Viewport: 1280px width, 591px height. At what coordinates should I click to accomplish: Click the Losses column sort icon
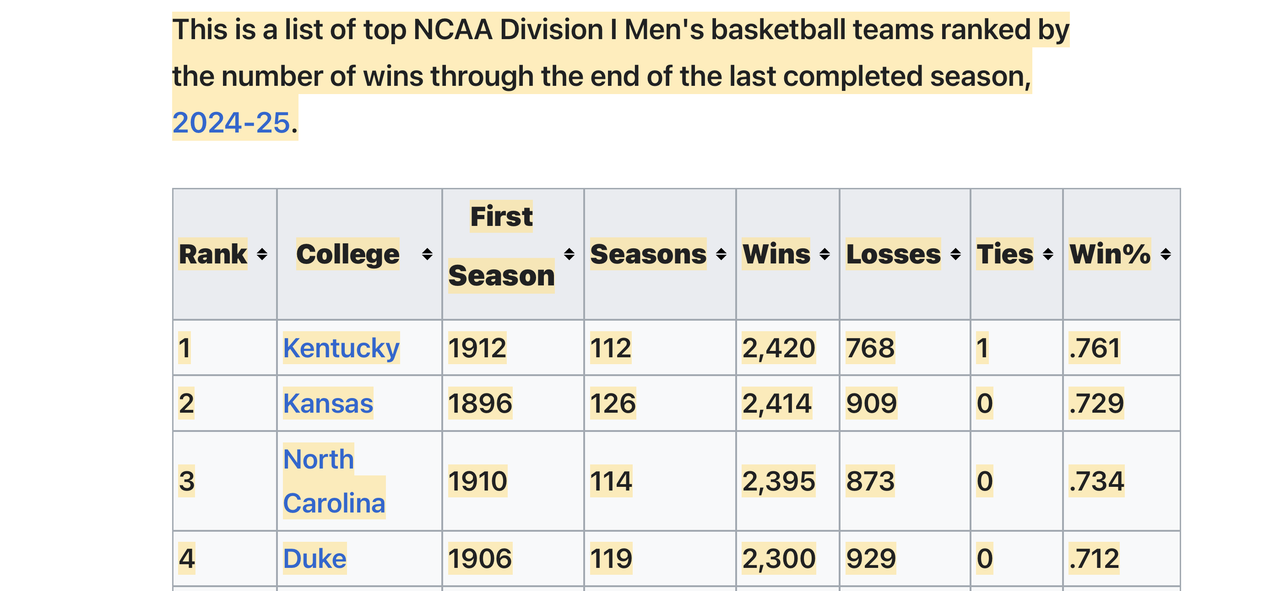pyautogui.click(x=955, y=255)
